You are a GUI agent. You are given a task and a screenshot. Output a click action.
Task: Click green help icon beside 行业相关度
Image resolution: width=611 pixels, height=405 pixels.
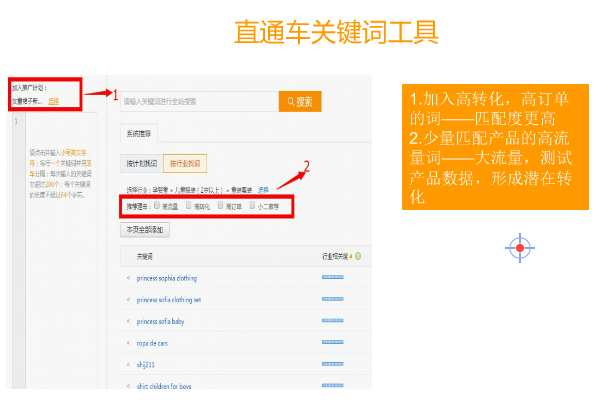coord(358,256)
